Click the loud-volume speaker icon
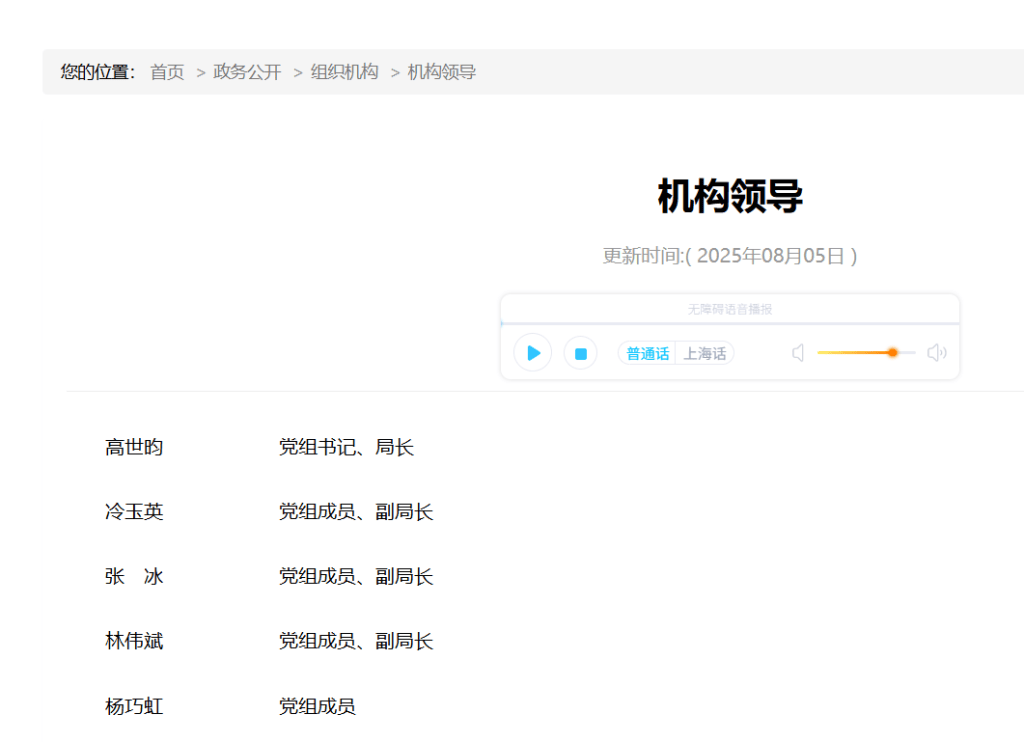Screen dimensions: 1024x742 pos(936,353)
